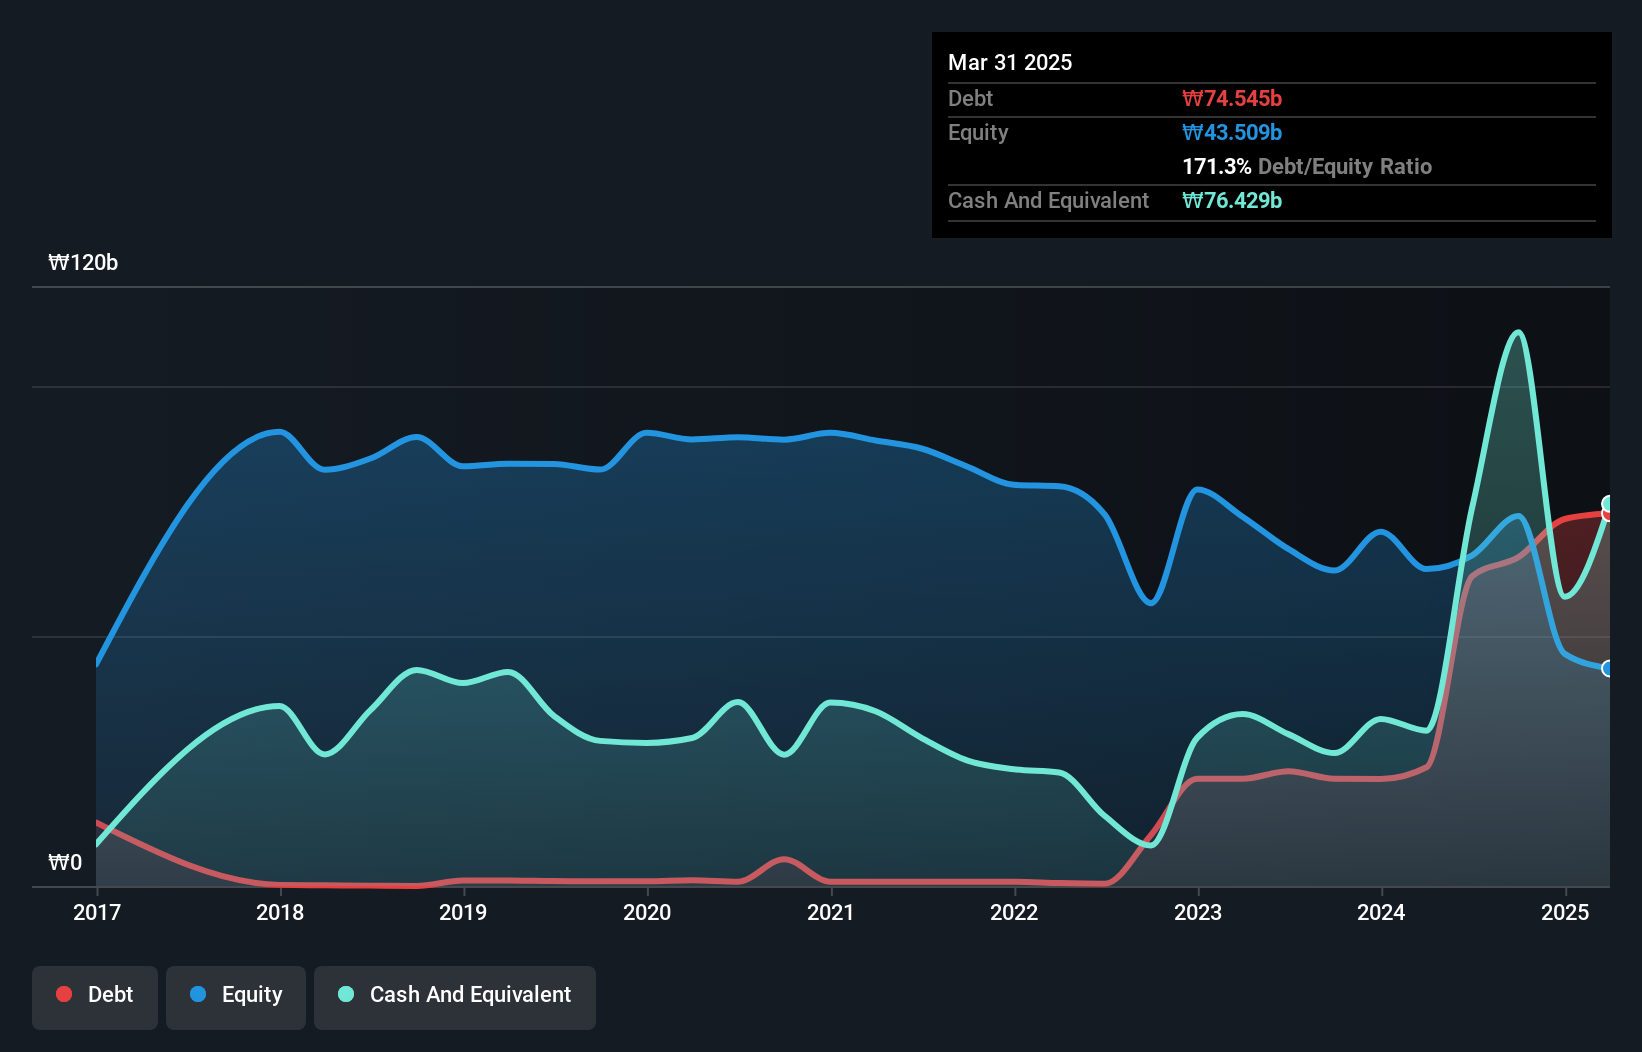Toggle the Debt series visibility
Screen dimensions: 1642x1052
[95, 996]
